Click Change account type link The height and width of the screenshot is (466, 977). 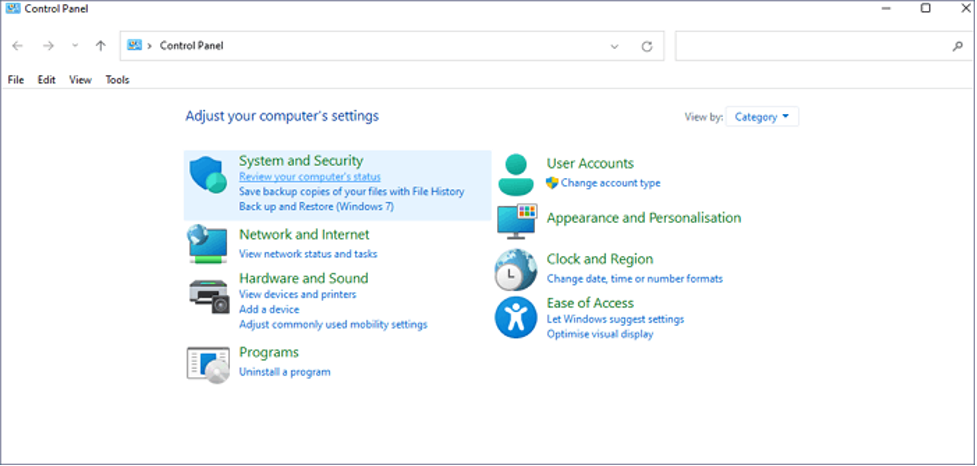(611, 183)
